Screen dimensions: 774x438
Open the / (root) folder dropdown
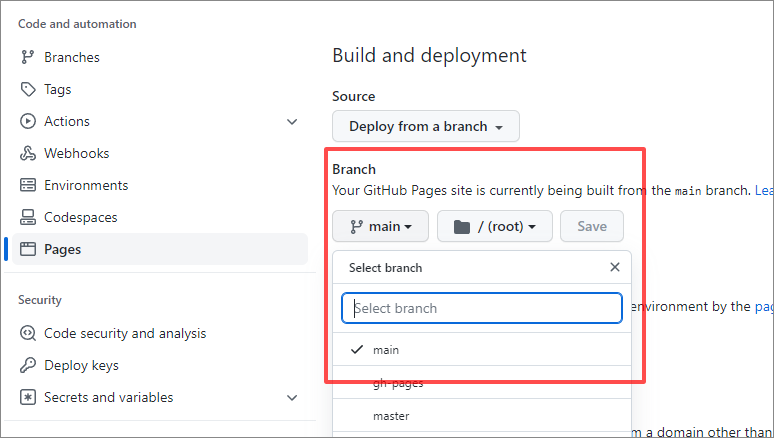coord(495,227)
